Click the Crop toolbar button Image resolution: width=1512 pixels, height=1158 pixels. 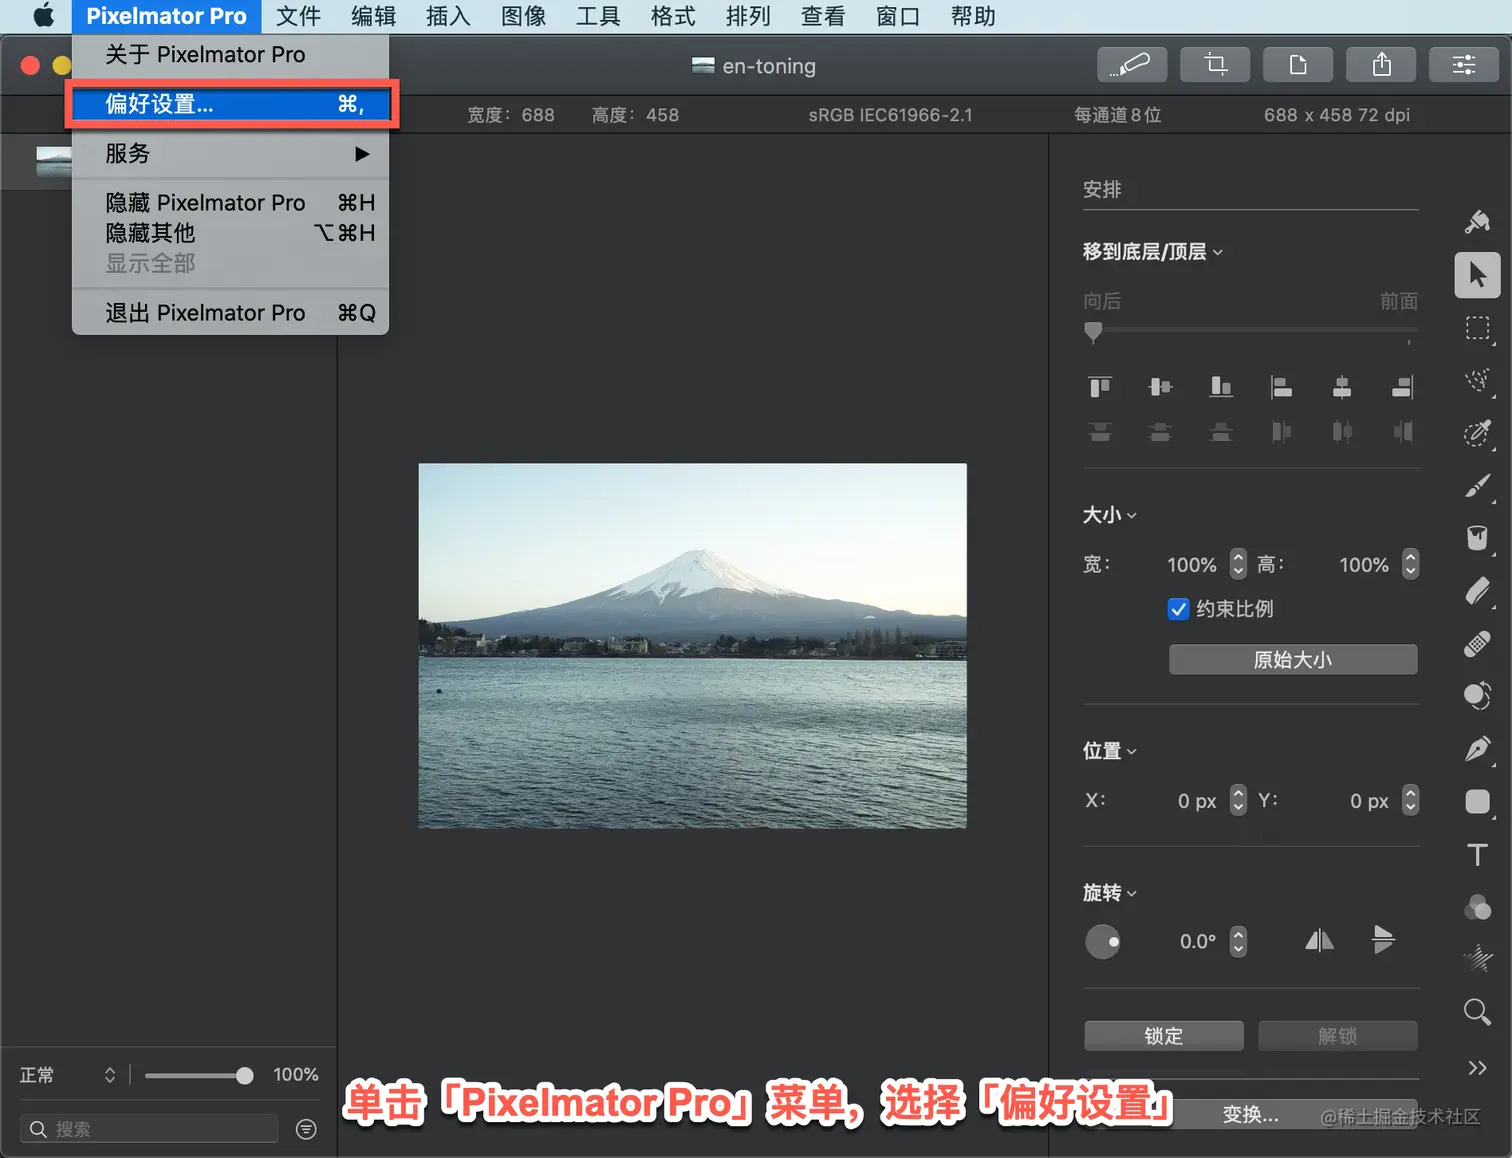[1215, 65]
